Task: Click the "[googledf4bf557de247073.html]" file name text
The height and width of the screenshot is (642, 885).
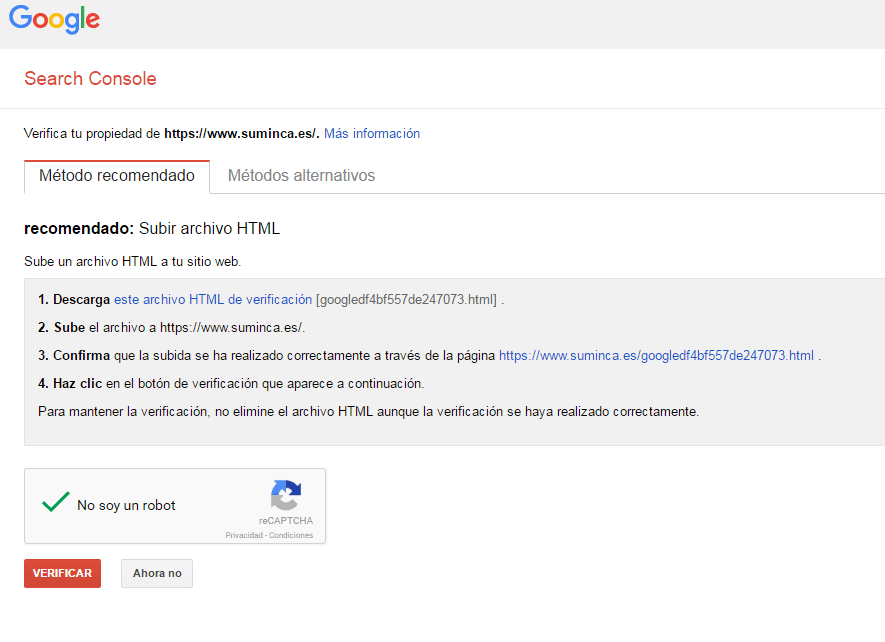Action: point(406,299)
